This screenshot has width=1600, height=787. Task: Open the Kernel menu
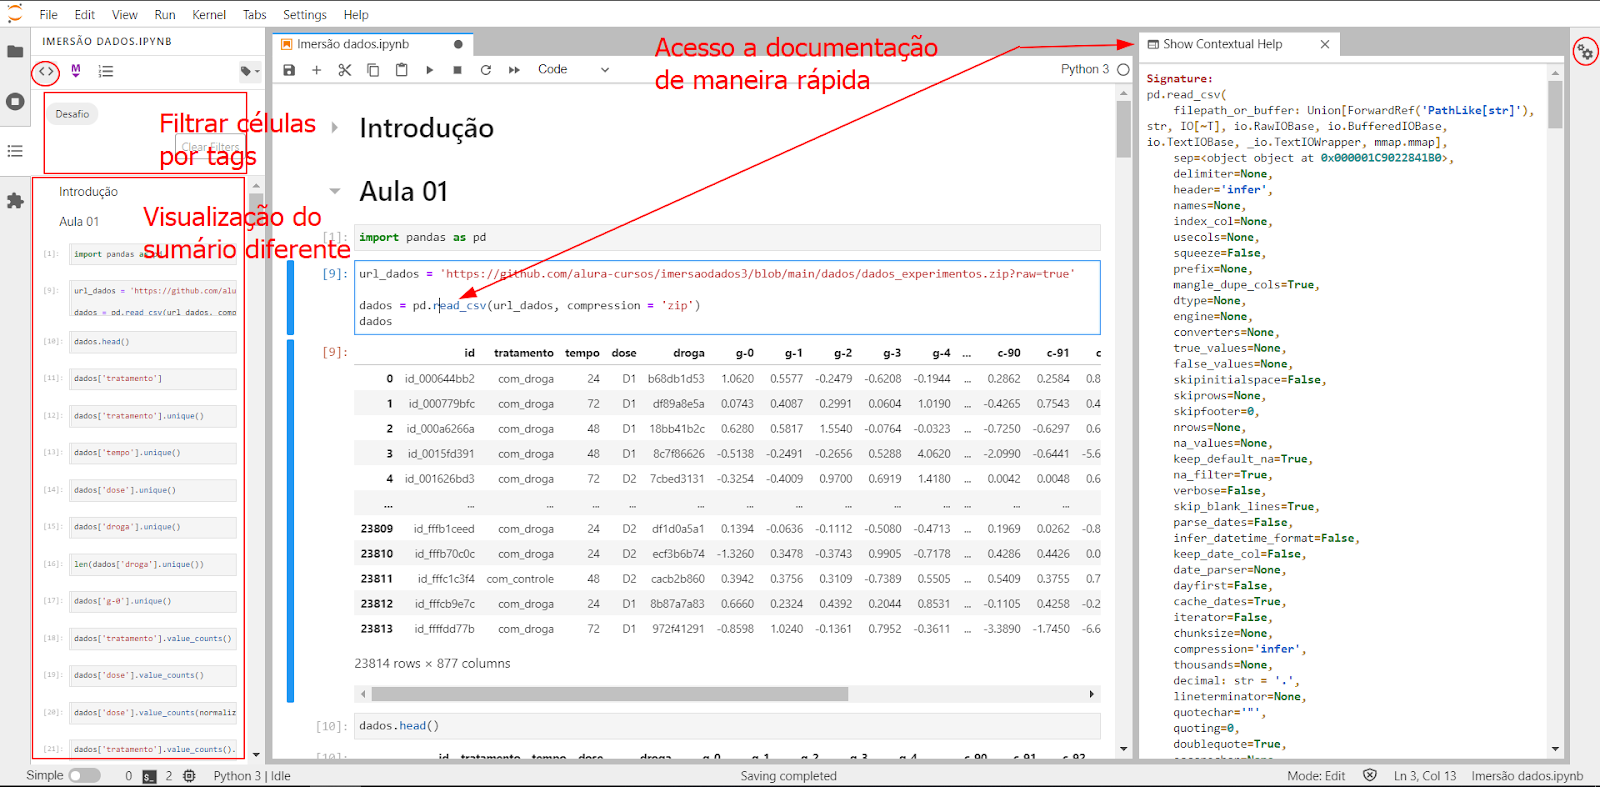[x=209, y=15]
